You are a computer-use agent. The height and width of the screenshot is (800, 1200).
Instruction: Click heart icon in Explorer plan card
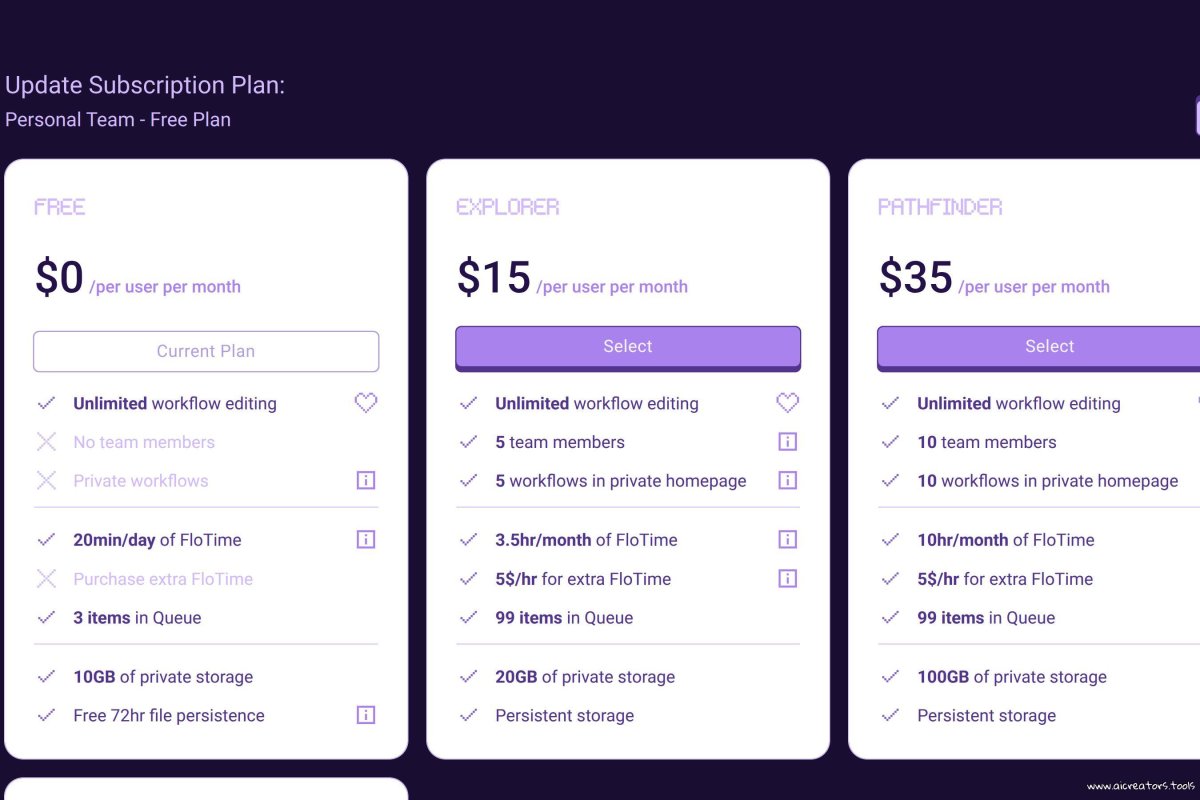(788, 403)
